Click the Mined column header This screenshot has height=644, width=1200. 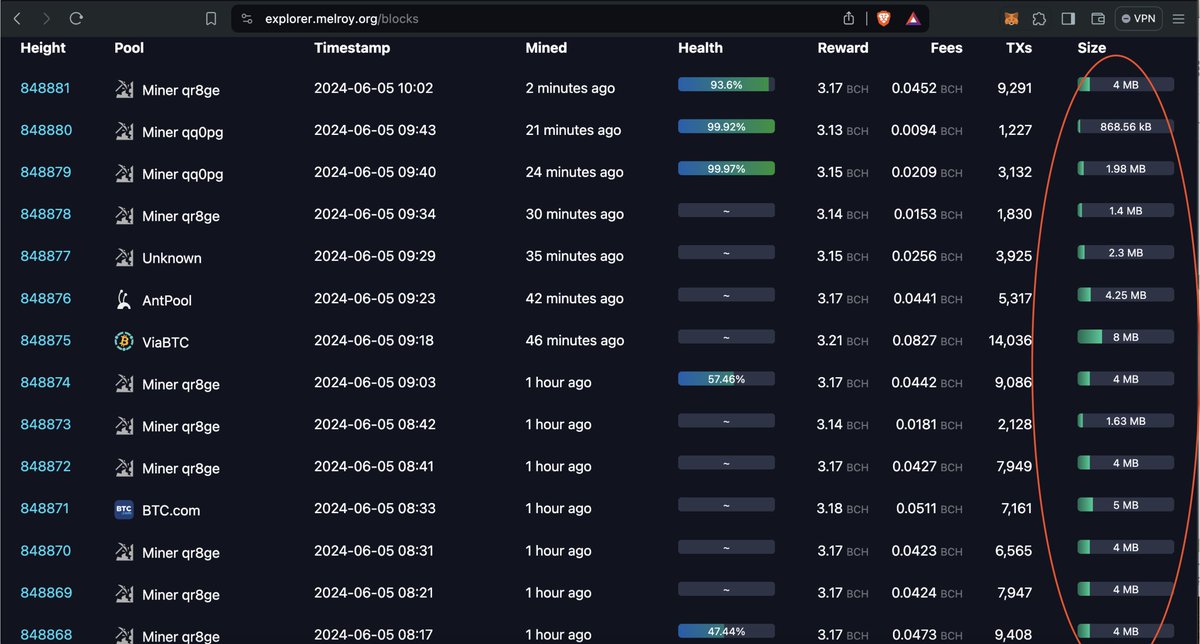click(546, 48)
